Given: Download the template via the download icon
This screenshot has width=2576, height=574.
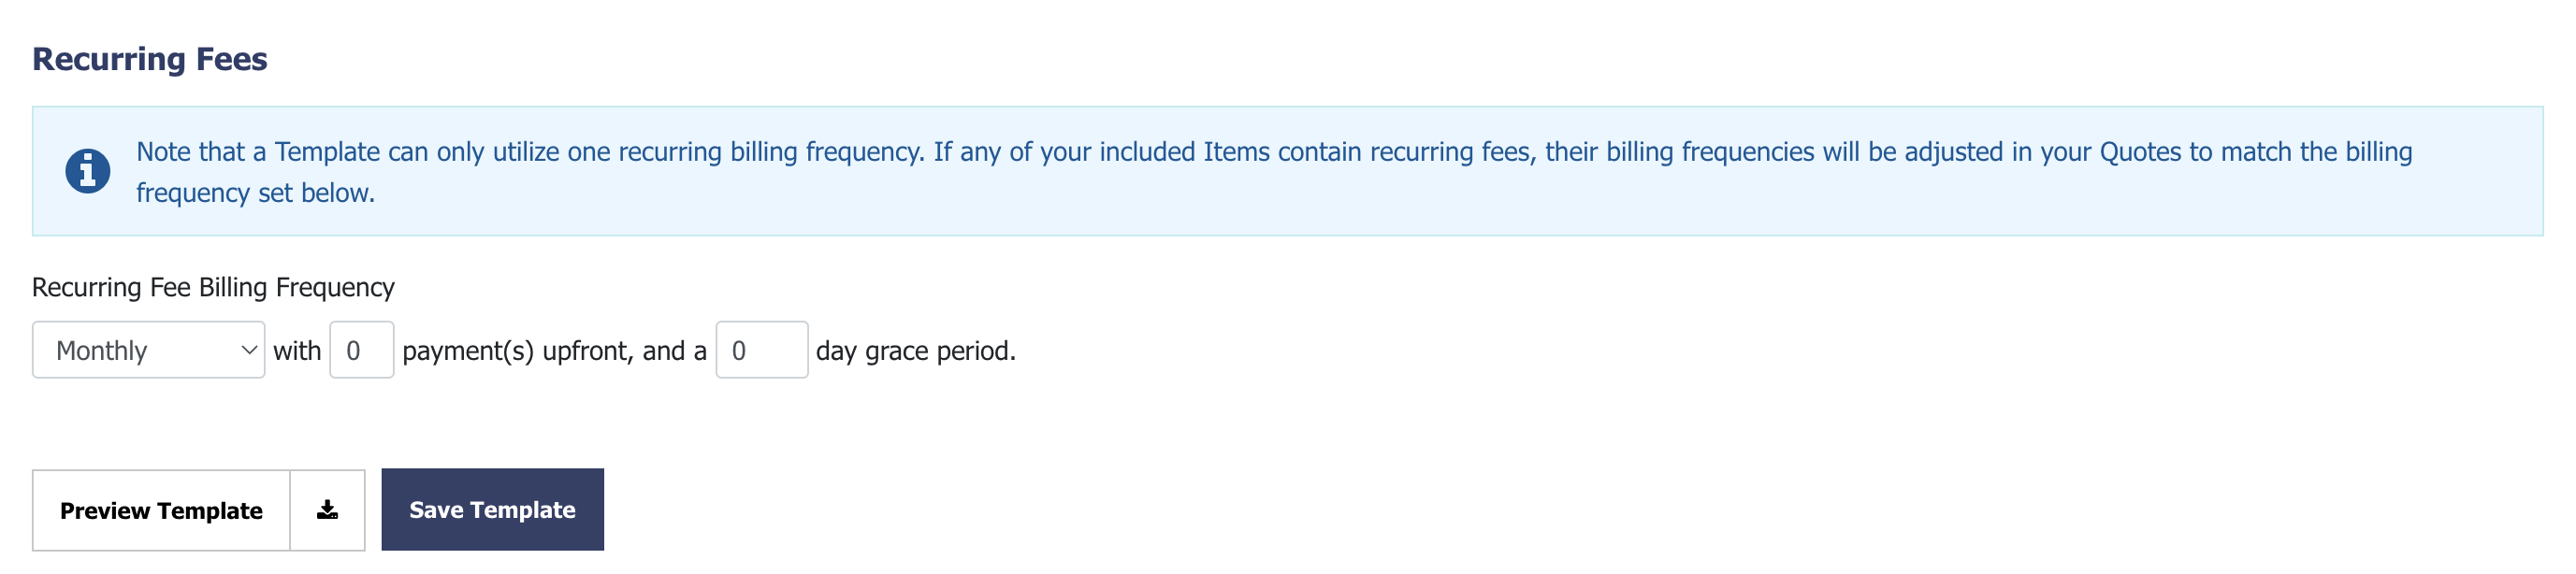Looking at the screenshot, I should (x=327, y=510).
